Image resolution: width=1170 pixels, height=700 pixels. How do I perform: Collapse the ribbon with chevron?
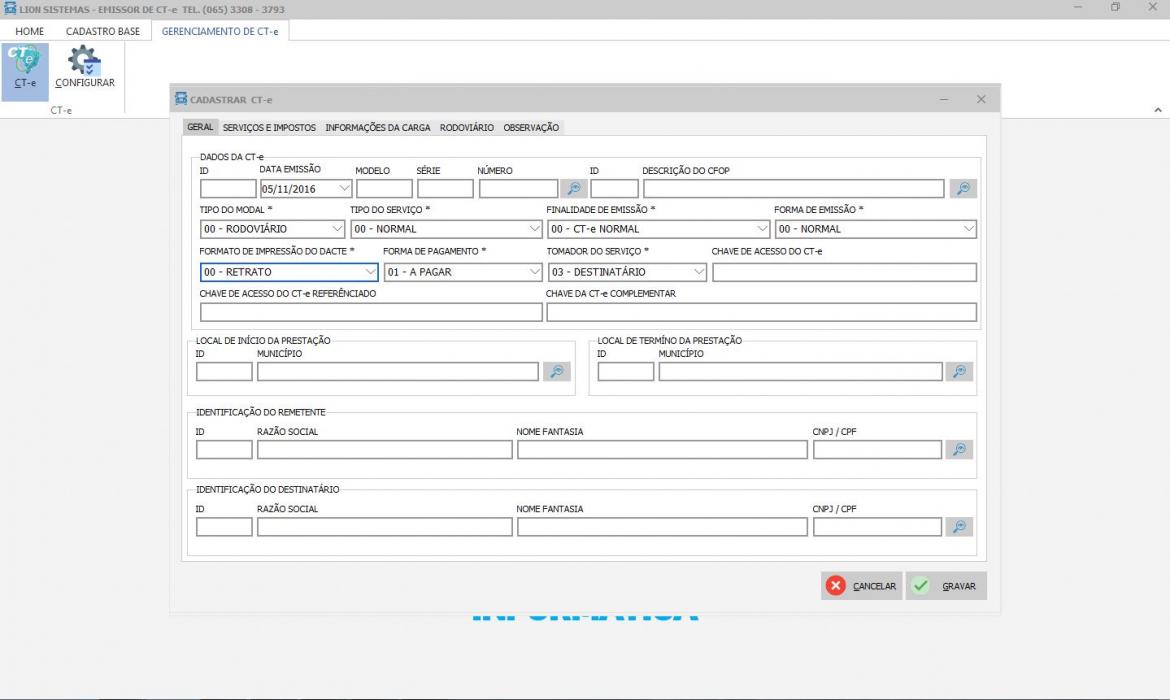[1157, 110]
